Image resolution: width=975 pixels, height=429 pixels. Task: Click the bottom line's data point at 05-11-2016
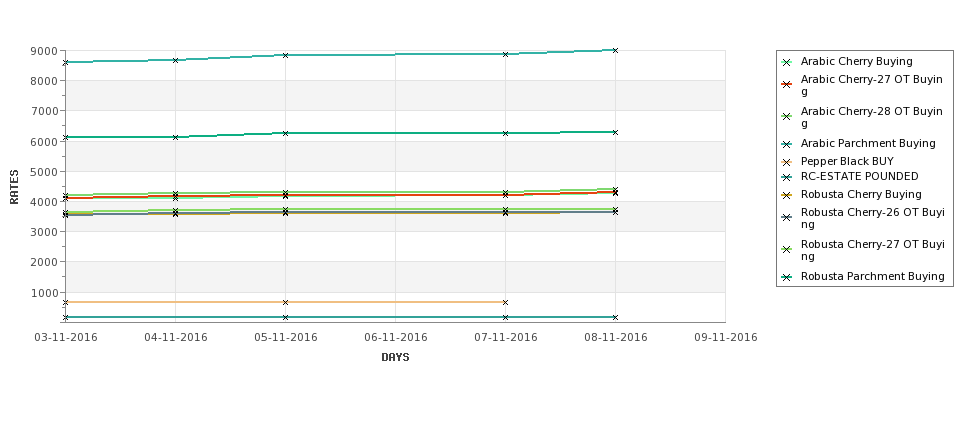(285, 318)
